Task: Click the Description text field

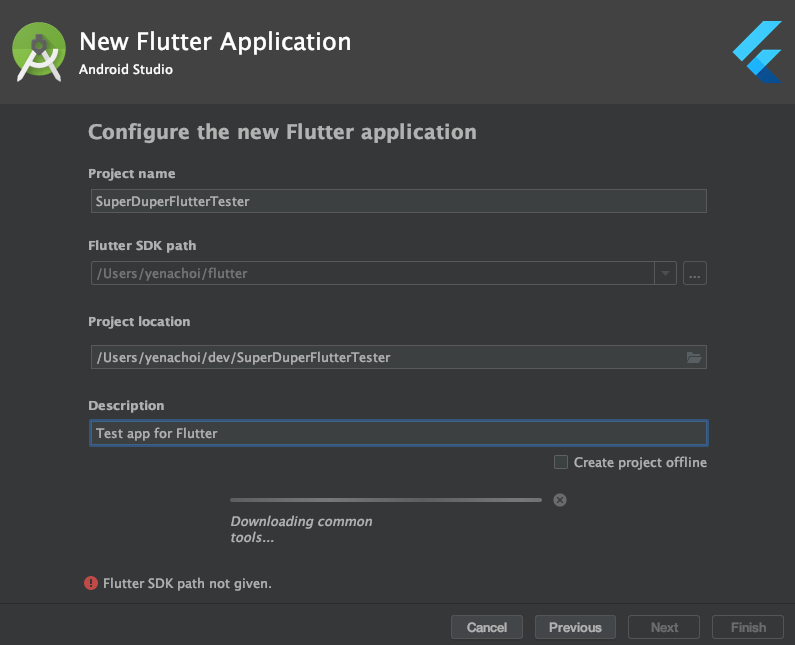Action: point(398,433)
